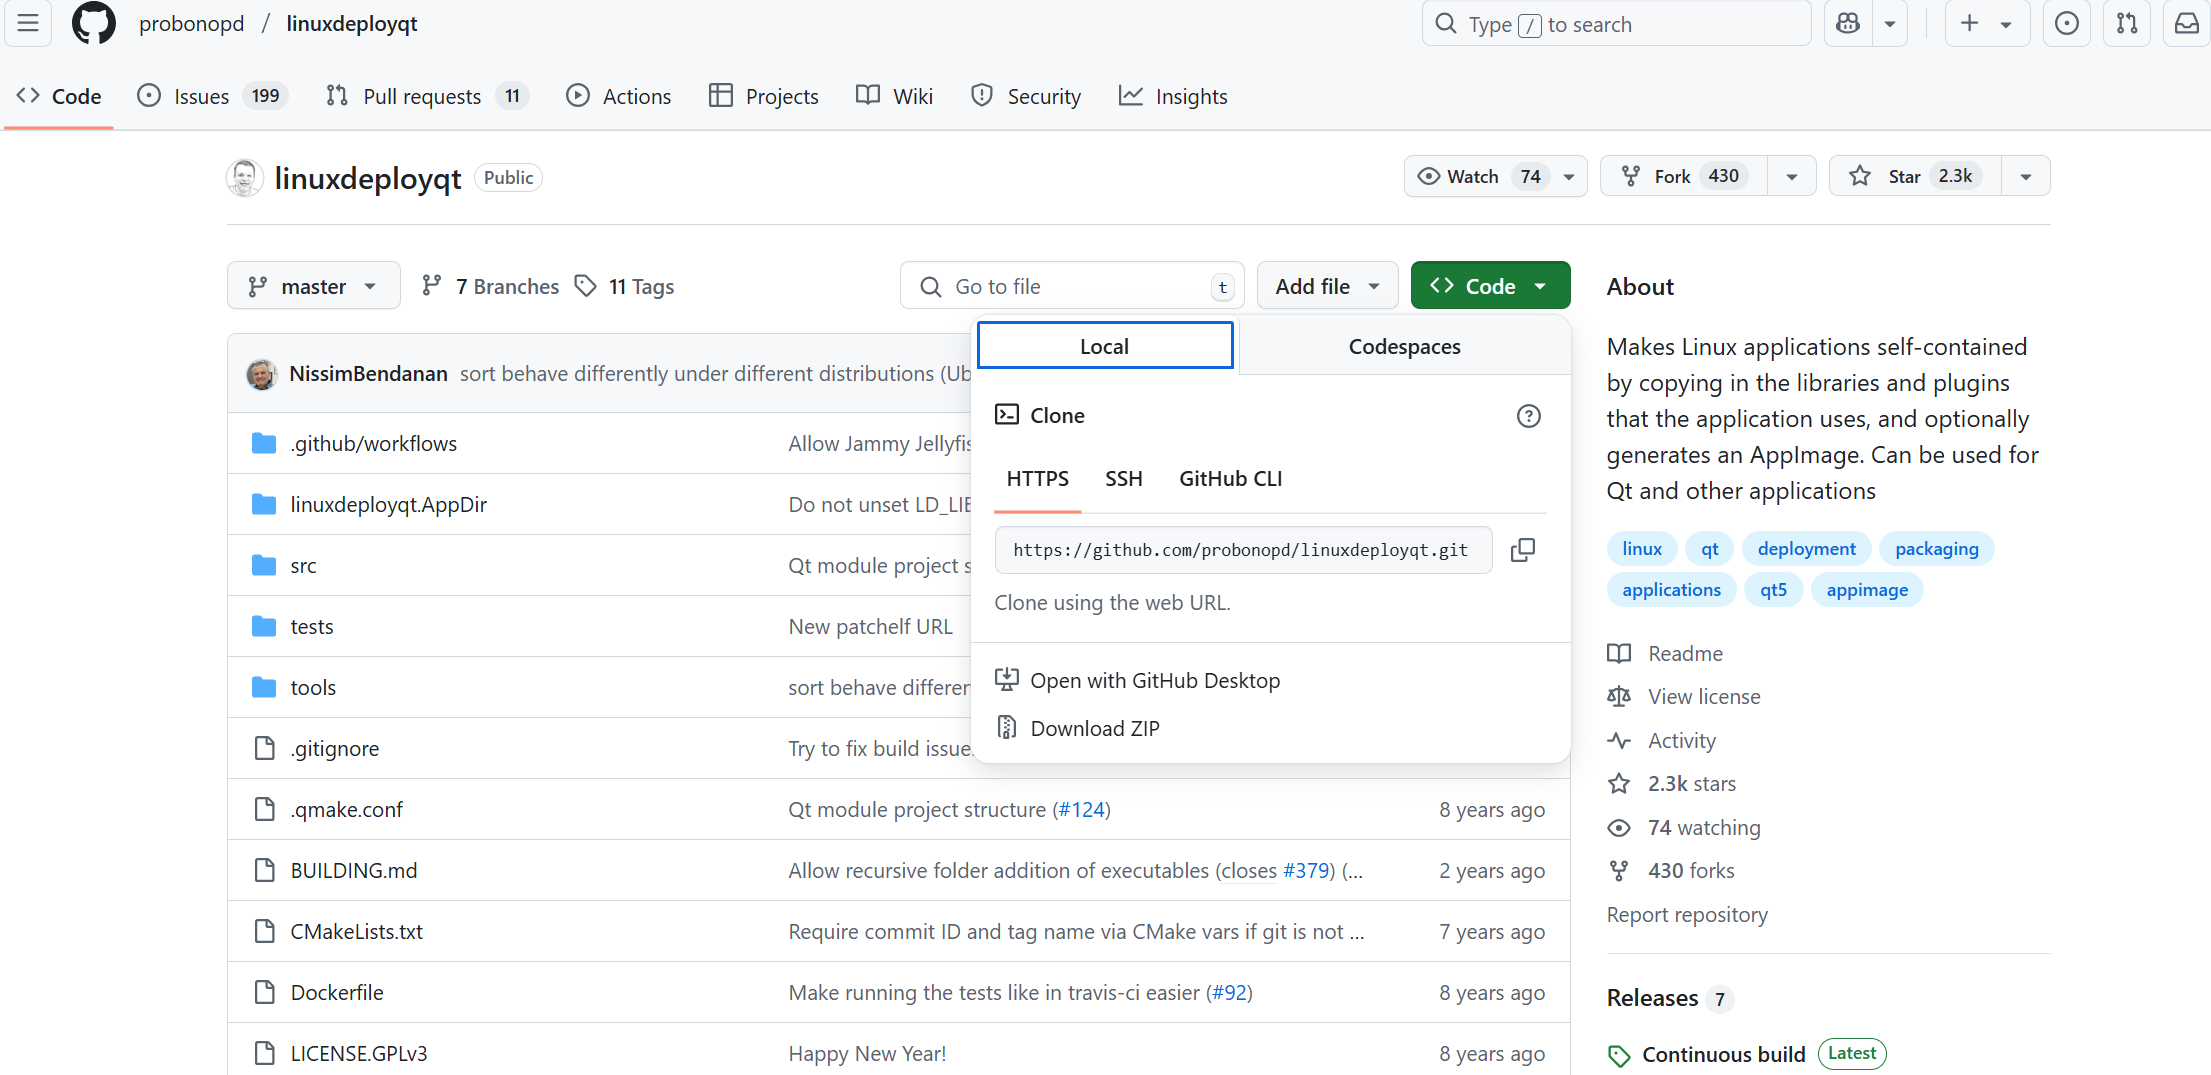2211x1075 pixels.
Task: Open the Copilot chat icon
Action: click(x=1848, y=23)
